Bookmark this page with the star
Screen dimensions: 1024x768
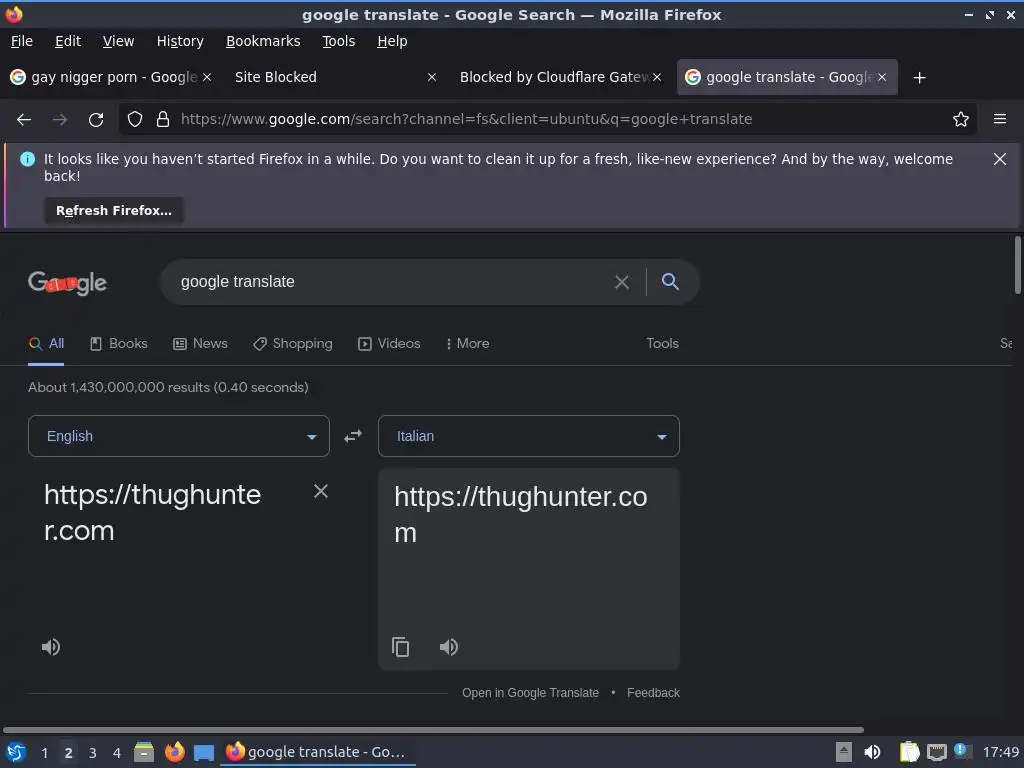pyautogui.click(x=961, y=120)
